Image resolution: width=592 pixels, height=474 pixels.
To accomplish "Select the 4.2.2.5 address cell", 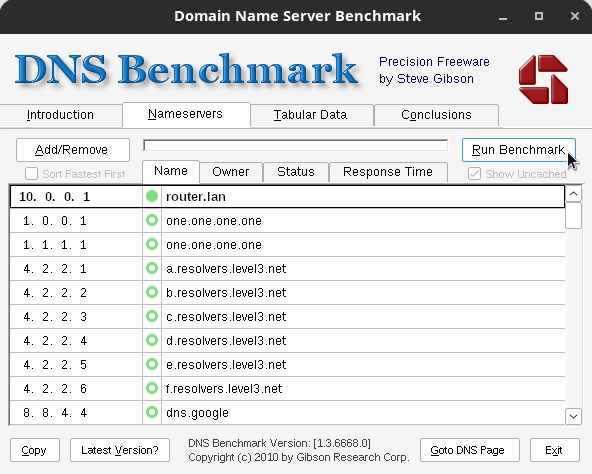I will [76, 364].
